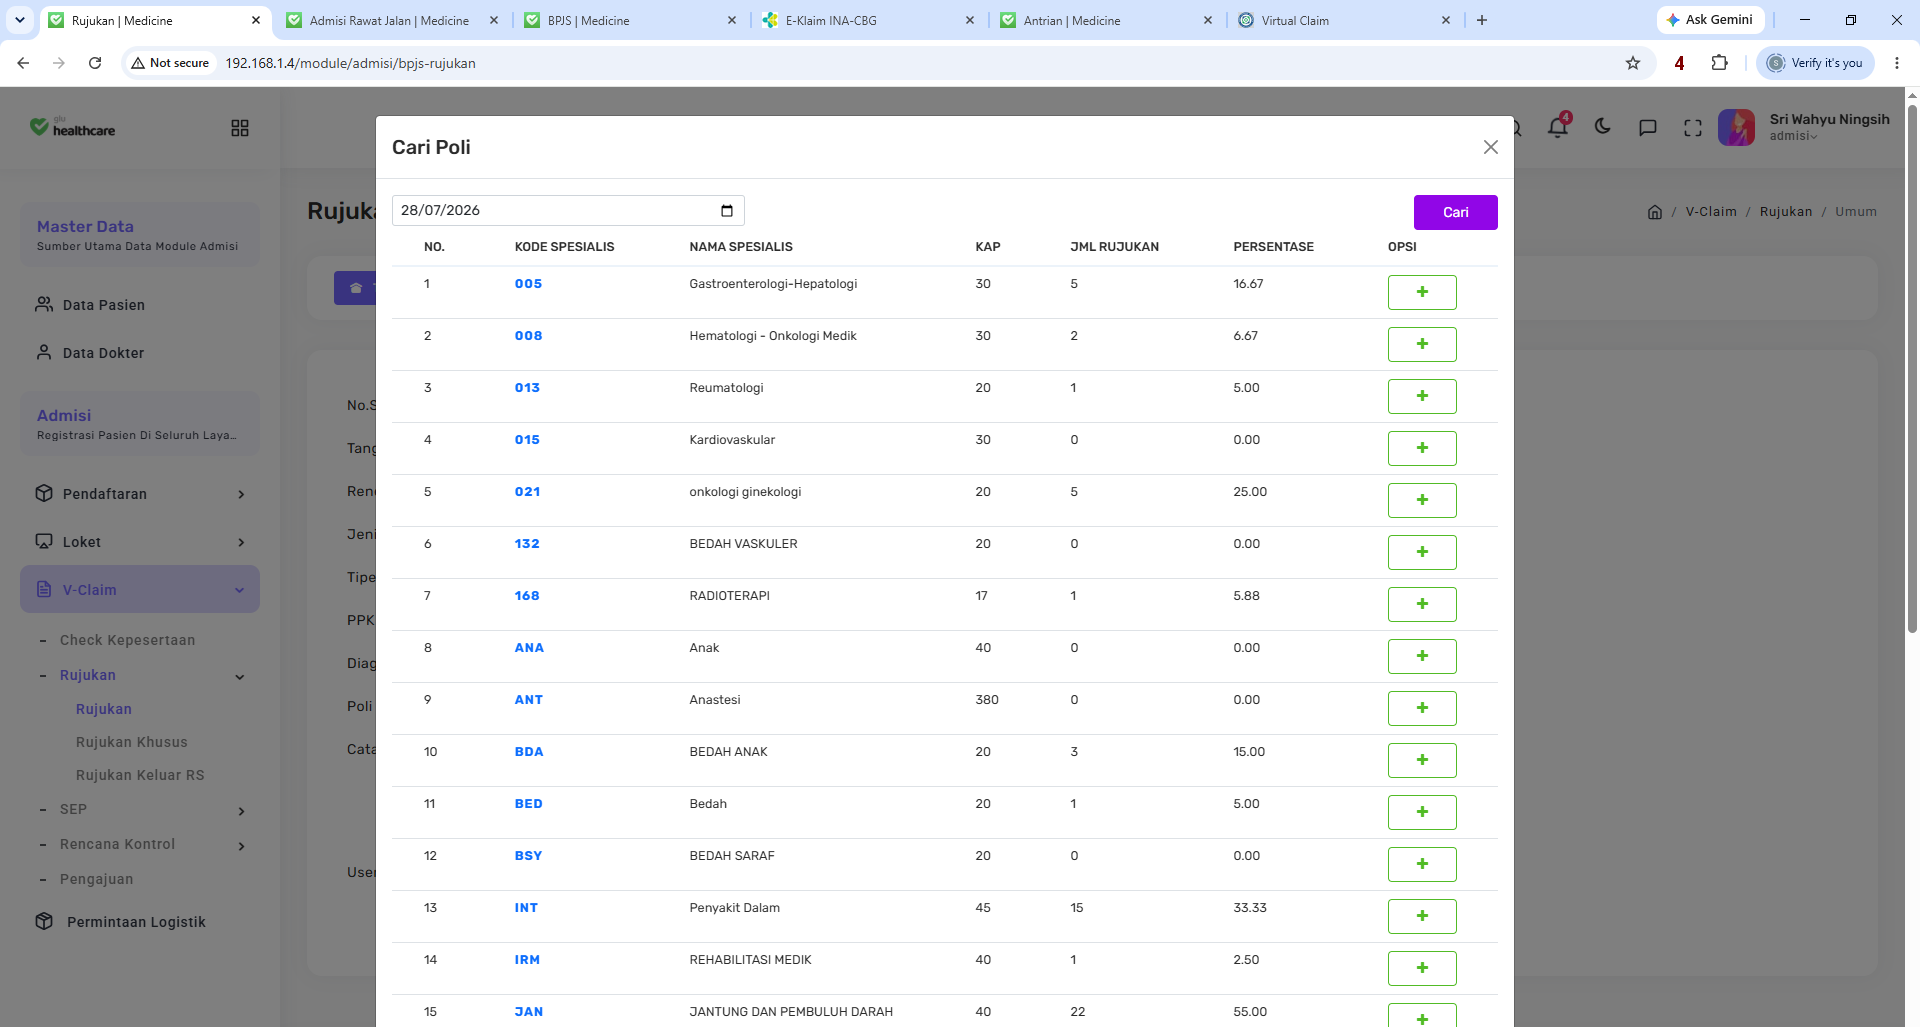Image resolution: width=1920 pixels, height=1027 pixels.
Task: Select RADIOTERAPI row plus button
Action: click(x=1422, y=604)
